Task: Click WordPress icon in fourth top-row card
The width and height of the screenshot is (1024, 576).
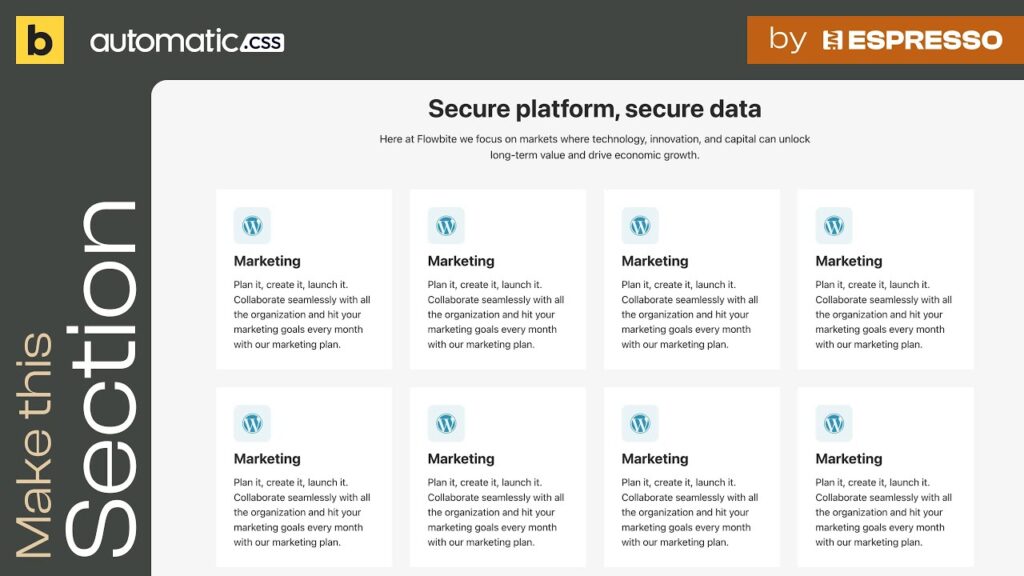Action: [834, 225]
